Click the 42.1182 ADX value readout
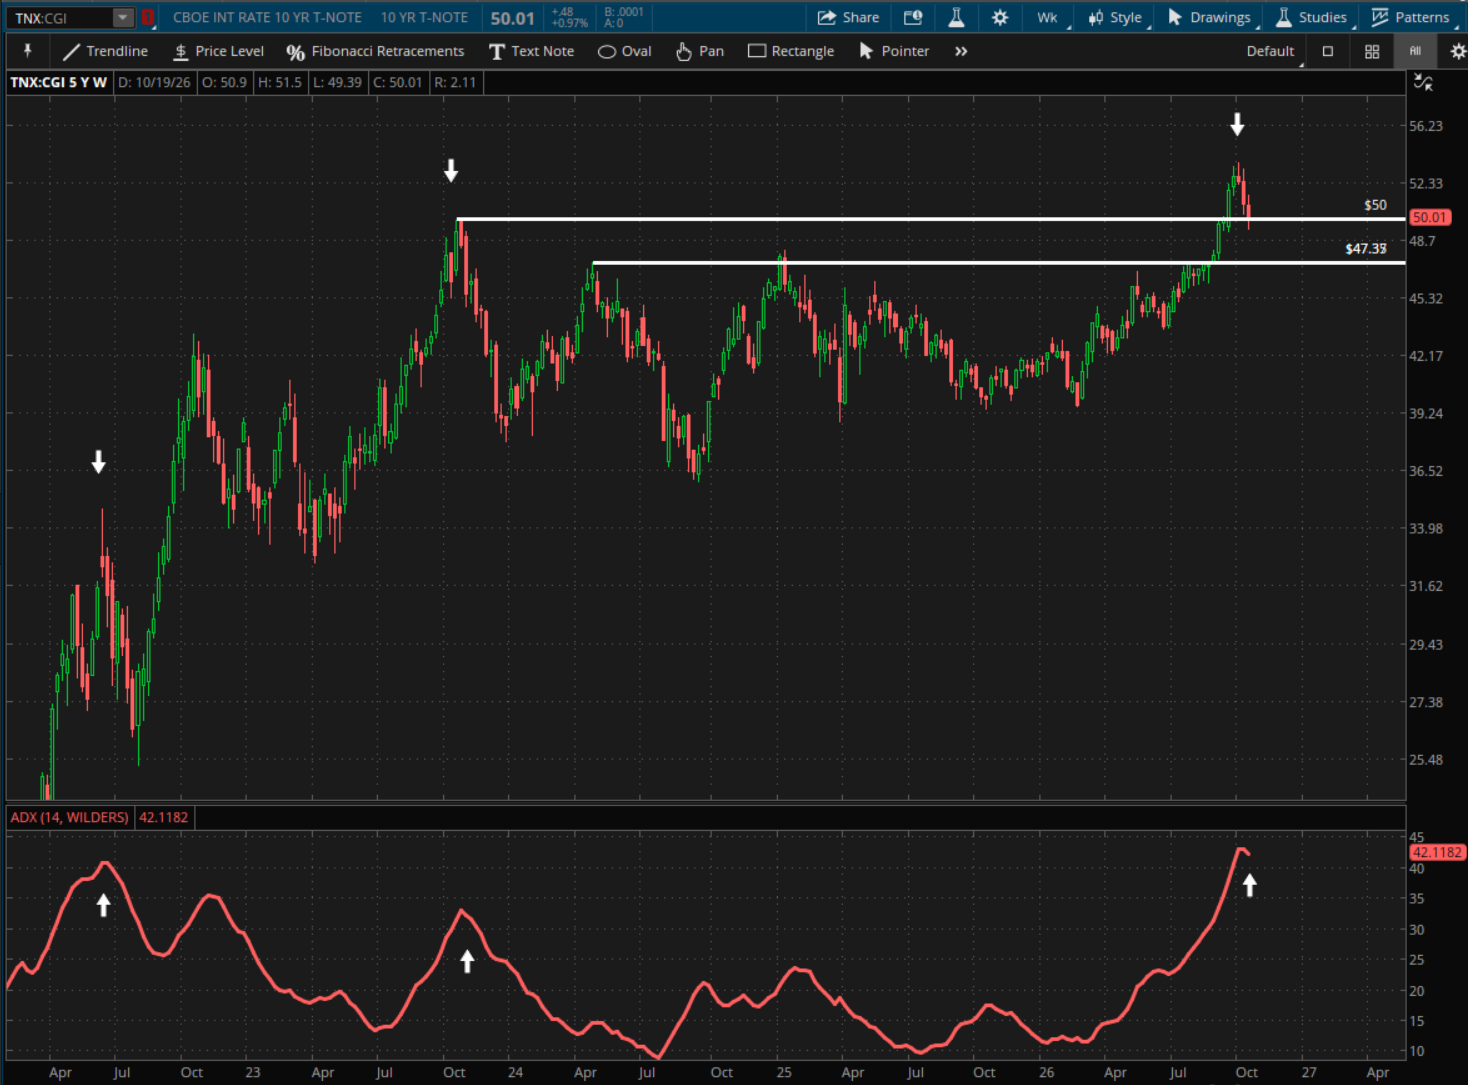The width and height of the screenshot is (1468, 1085). coord(163,817)
